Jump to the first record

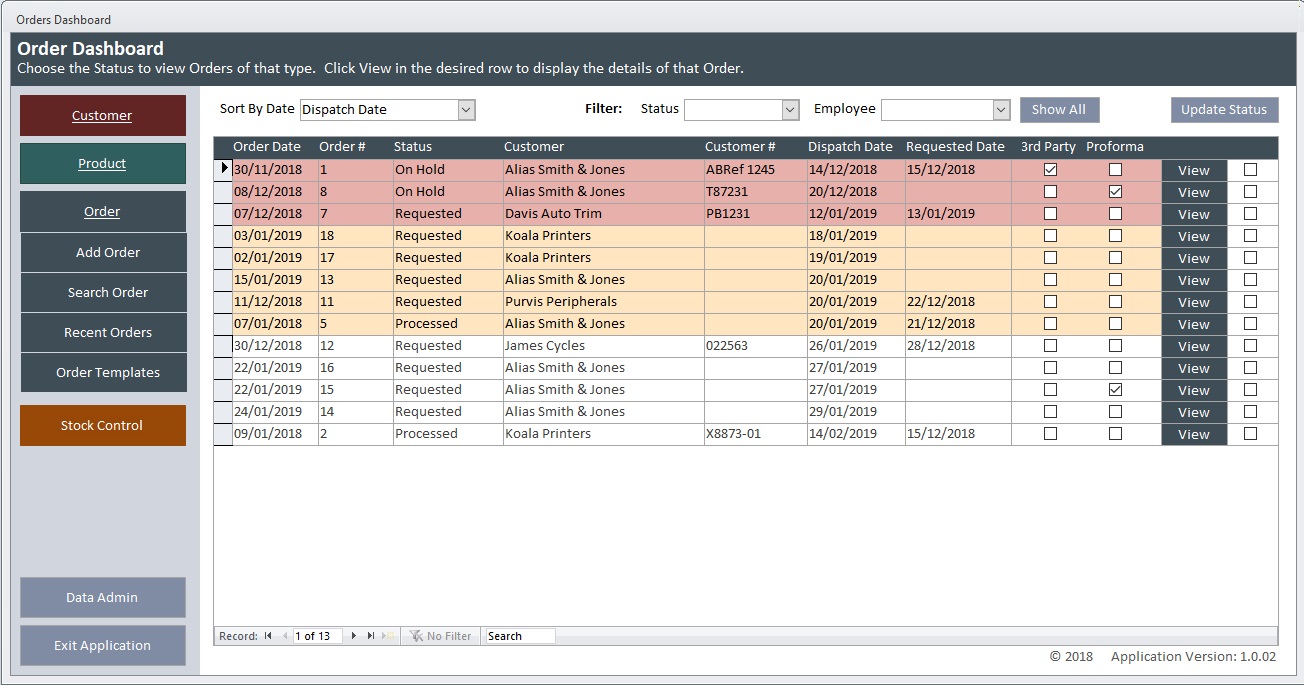pyautogui.click(x=267, y=635)
